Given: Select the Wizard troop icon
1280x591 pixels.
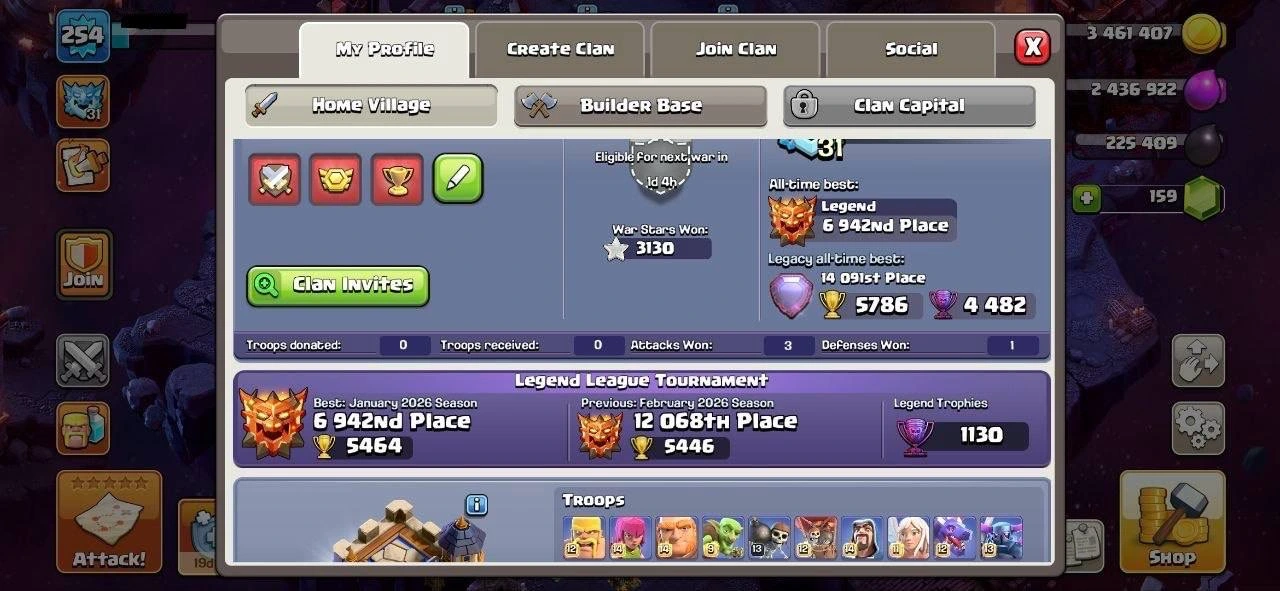Looking at the screenshot, I should click(861, 537).
